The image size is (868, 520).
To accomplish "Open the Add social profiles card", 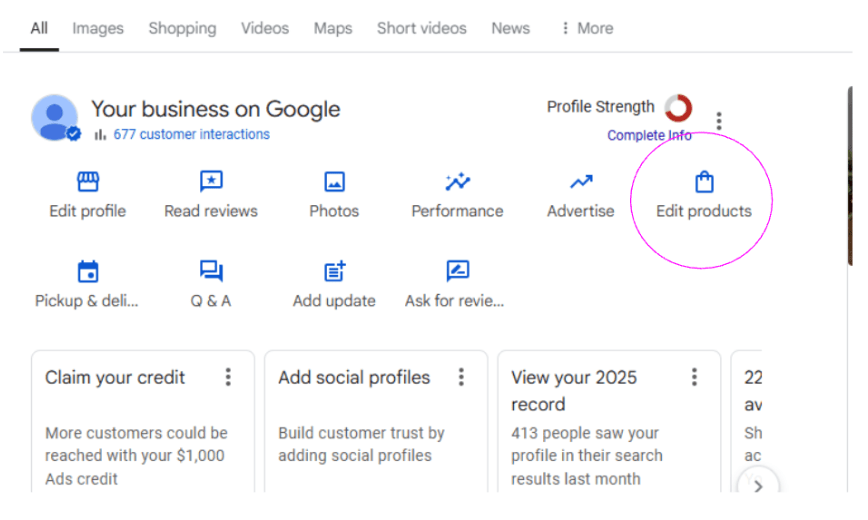I will [x=376, y=421].
